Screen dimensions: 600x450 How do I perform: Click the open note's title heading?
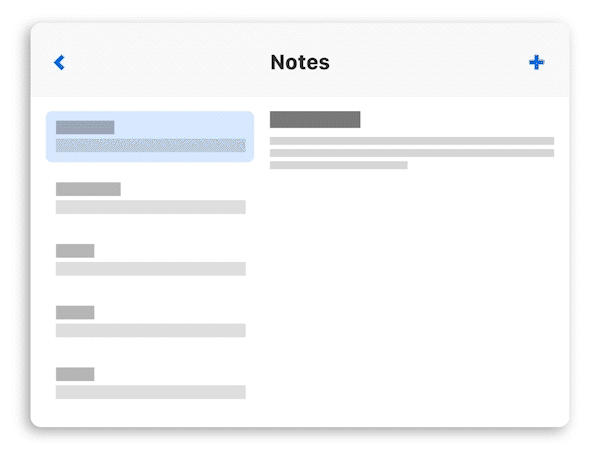(315, 120)
